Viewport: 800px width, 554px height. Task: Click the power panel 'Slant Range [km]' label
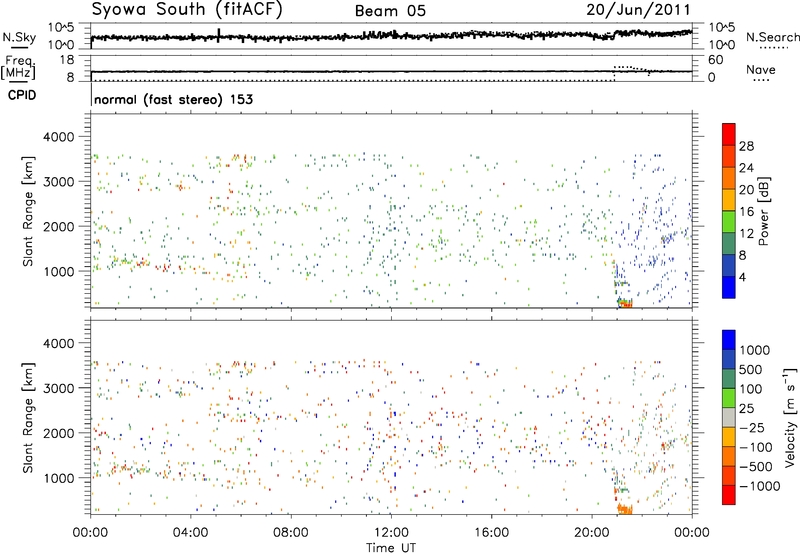click(x=28, y=211)
